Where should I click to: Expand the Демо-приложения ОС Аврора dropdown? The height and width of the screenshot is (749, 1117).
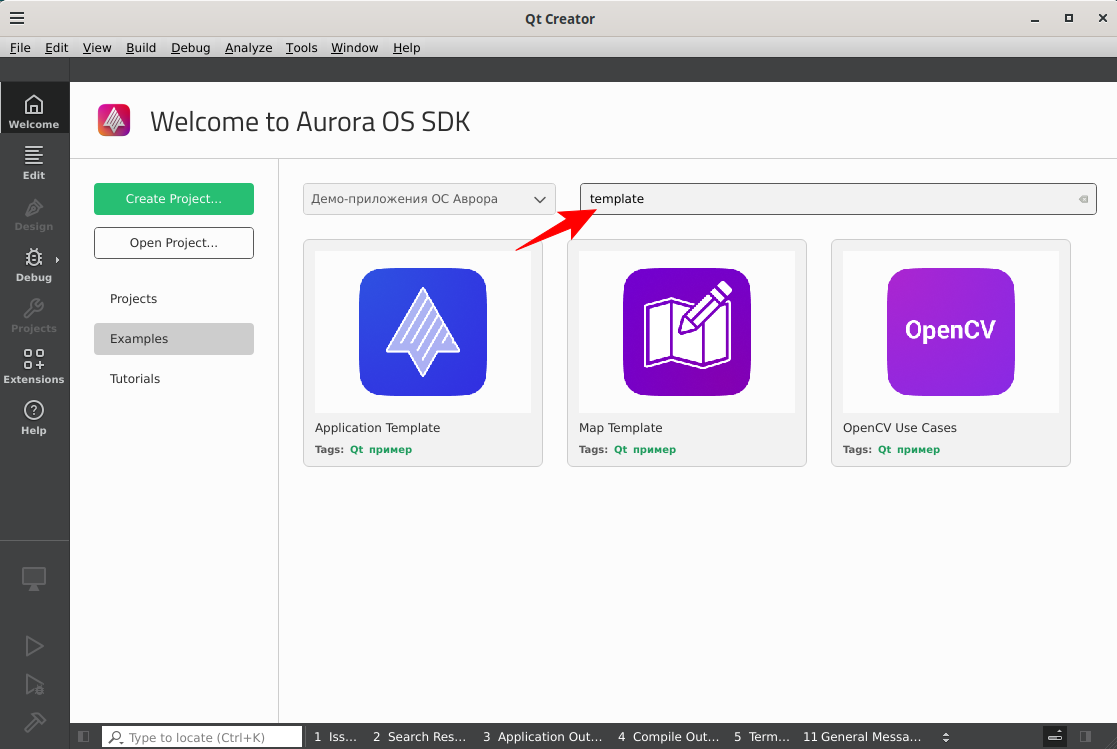click(x=429, y=199)
